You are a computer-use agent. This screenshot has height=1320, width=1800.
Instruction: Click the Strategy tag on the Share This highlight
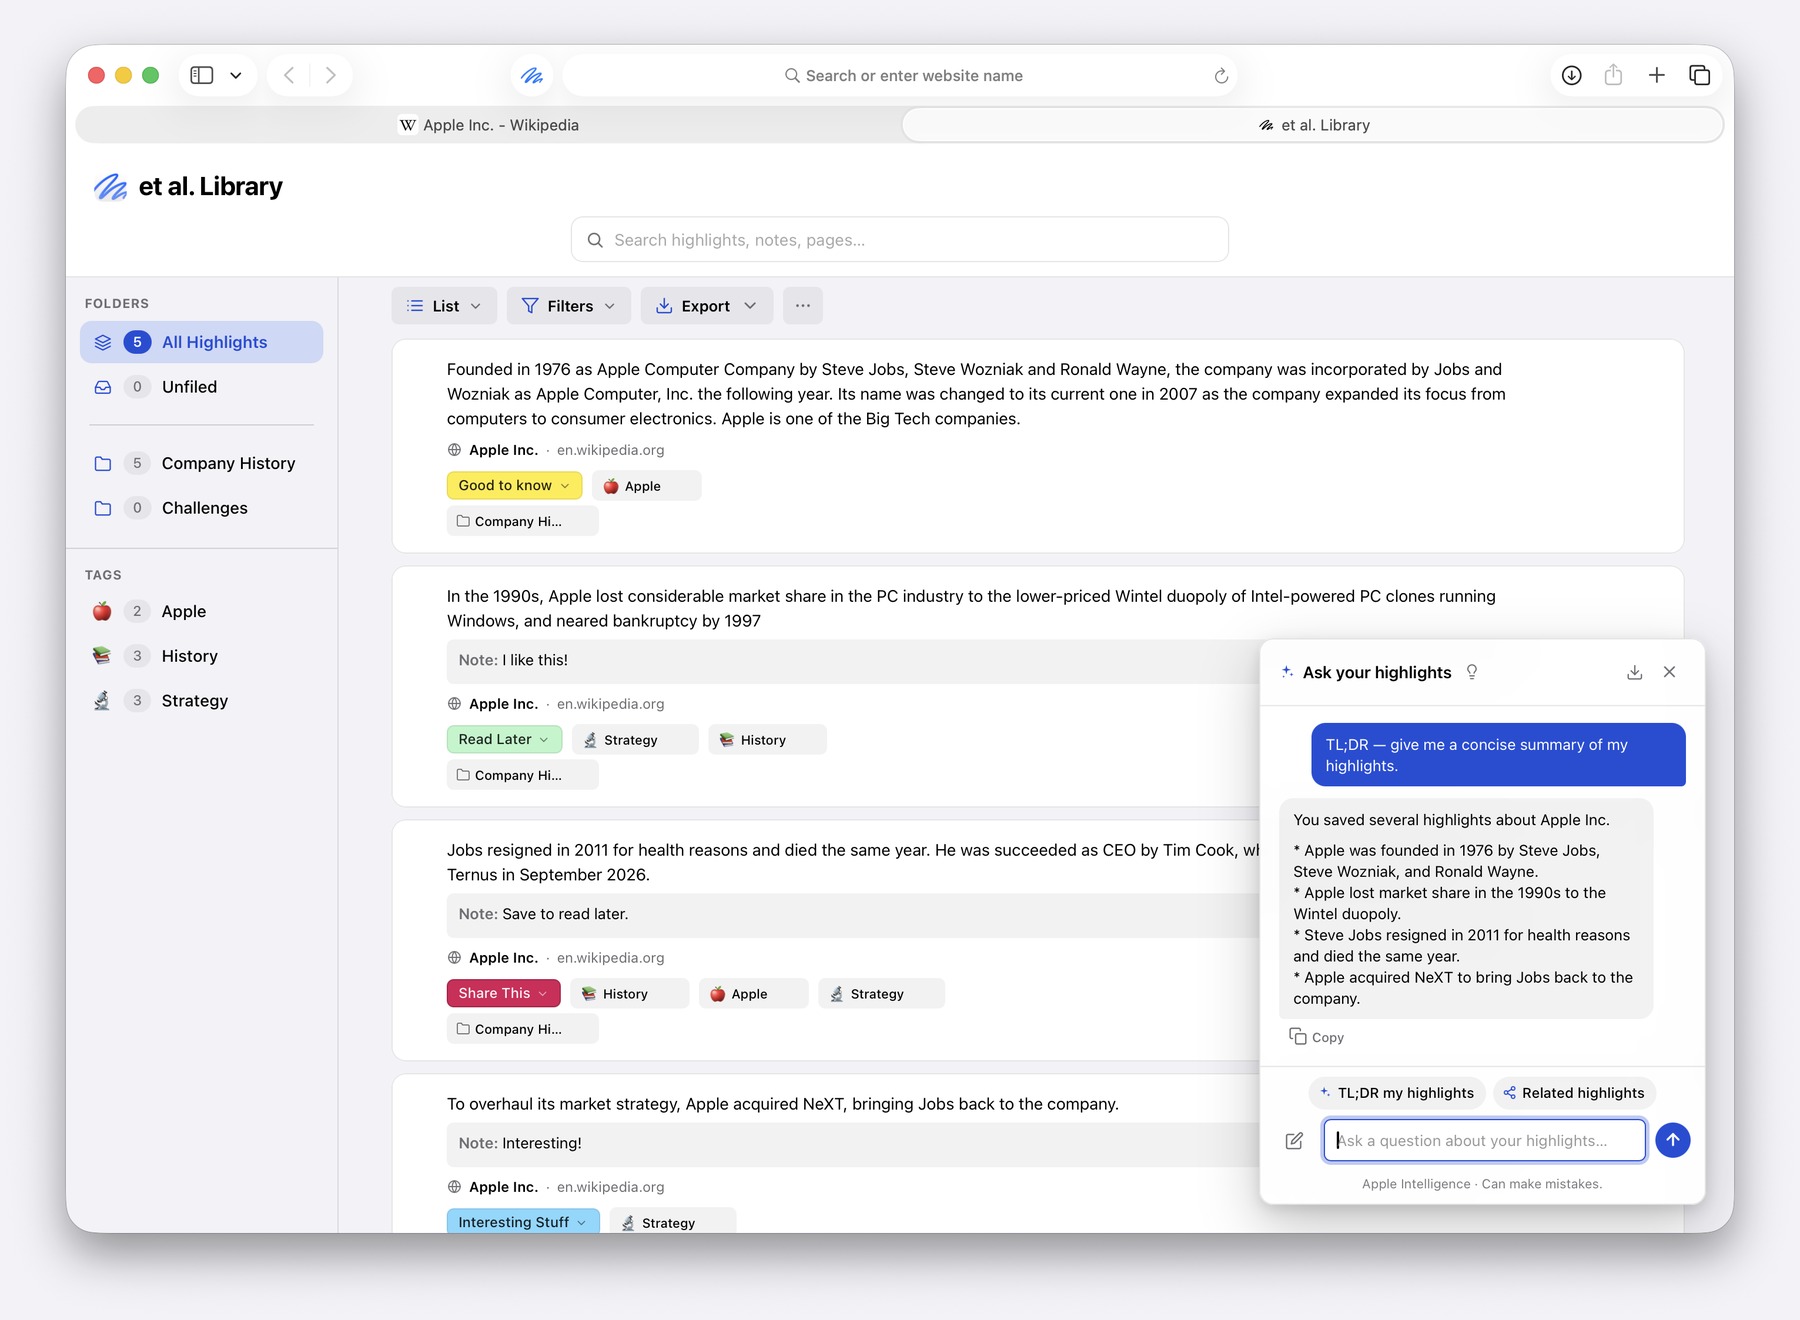(881, 994)
